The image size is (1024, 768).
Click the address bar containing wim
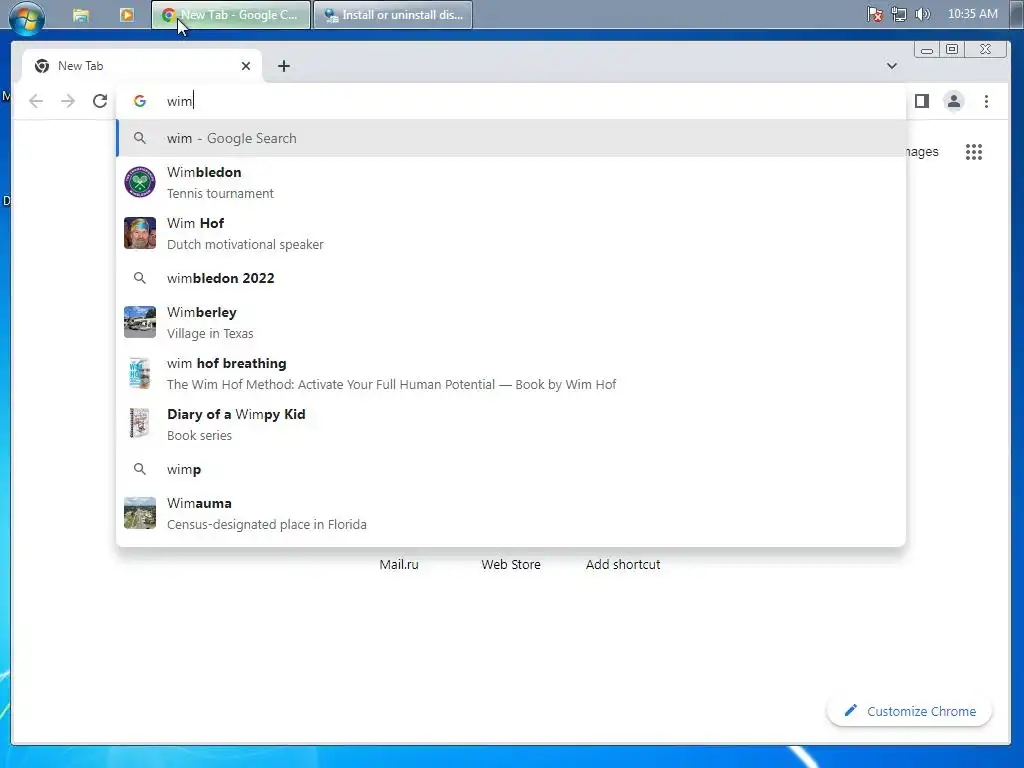pyautogui.click(x=511, y=101)
